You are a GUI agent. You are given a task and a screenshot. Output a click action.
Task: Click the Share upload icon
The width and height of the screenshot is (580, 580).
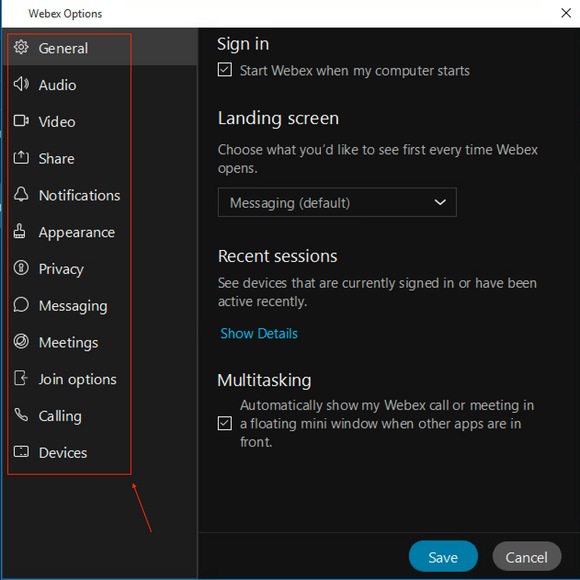[21, 158]
